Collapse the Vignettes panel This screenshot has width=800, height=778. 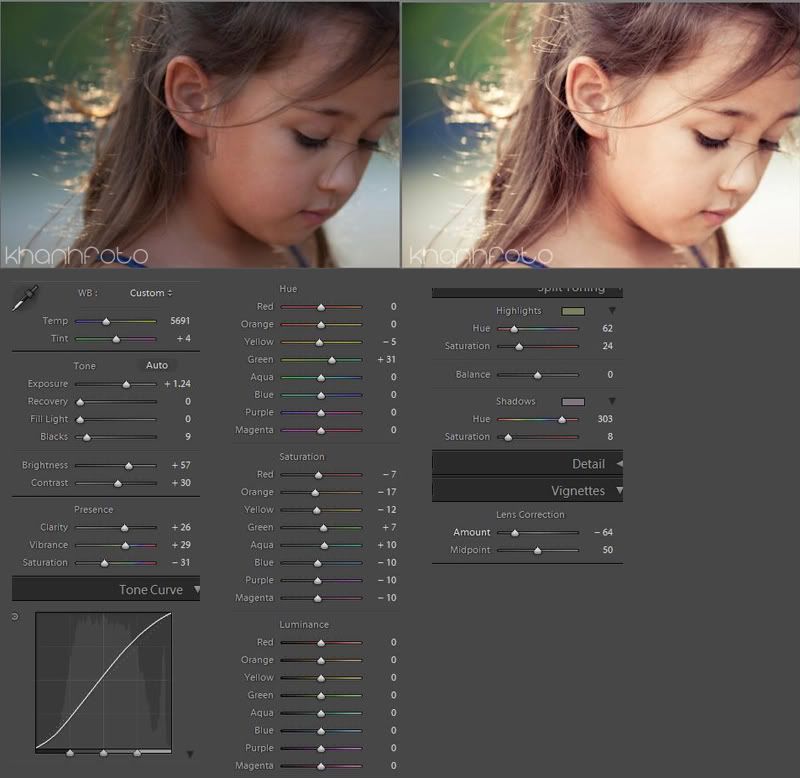tap(619, 491)
